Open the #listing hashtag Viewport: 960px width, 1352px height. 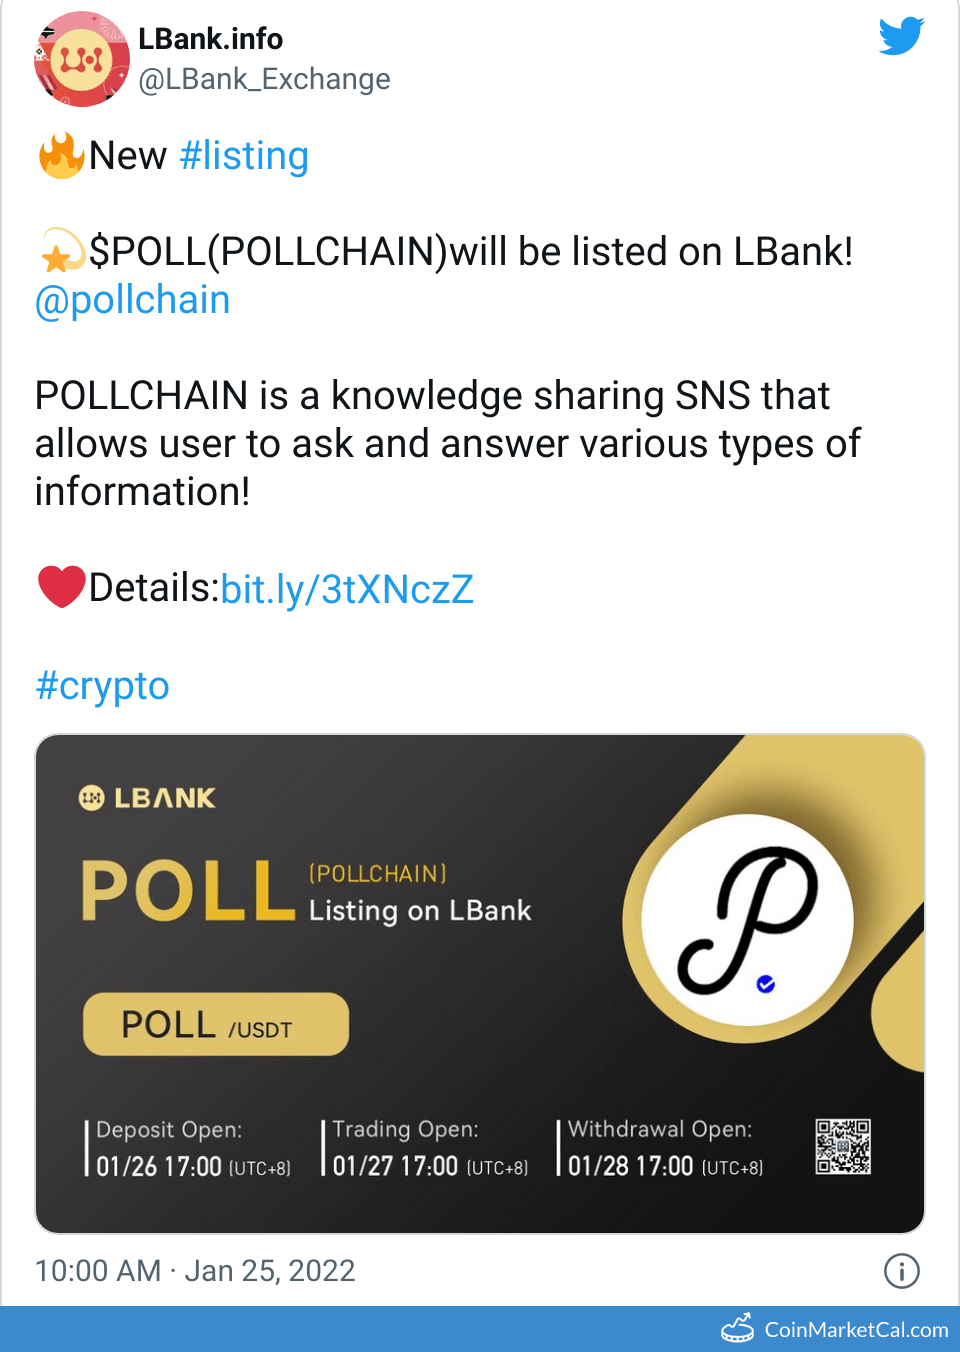pos(244,156)
